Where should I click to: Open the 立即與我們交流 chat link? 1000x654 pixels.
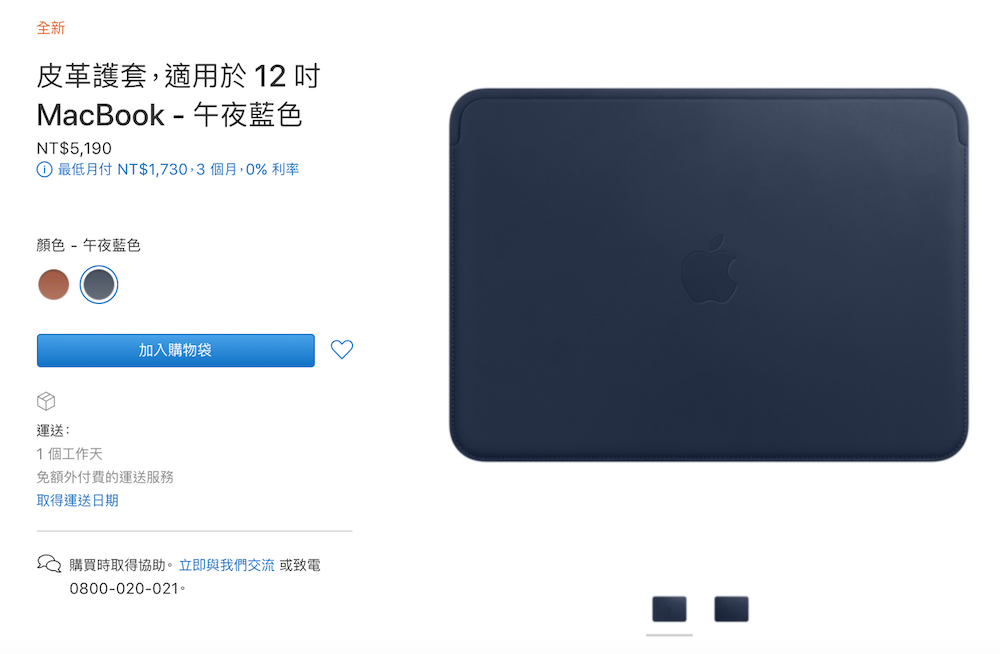(226, 565)
